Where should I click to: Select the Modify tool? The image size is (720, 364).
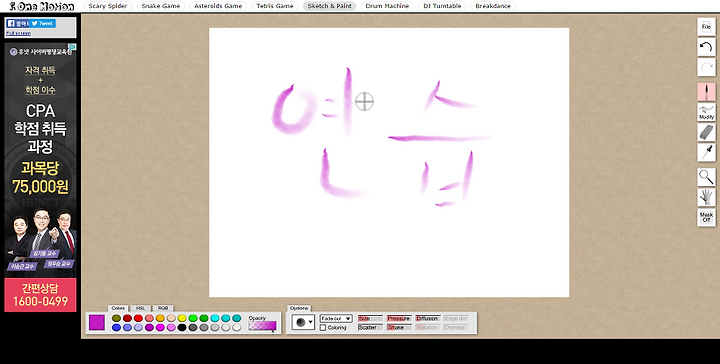click(706, 112)
